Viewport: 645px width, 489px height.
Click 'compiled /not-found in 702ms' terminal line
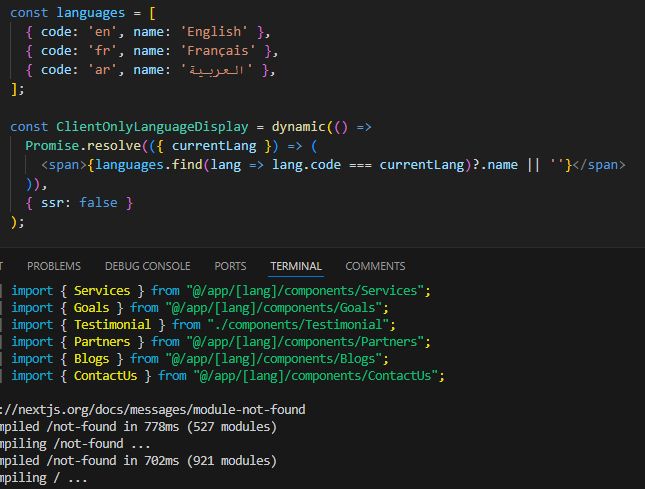pos(138,461)
